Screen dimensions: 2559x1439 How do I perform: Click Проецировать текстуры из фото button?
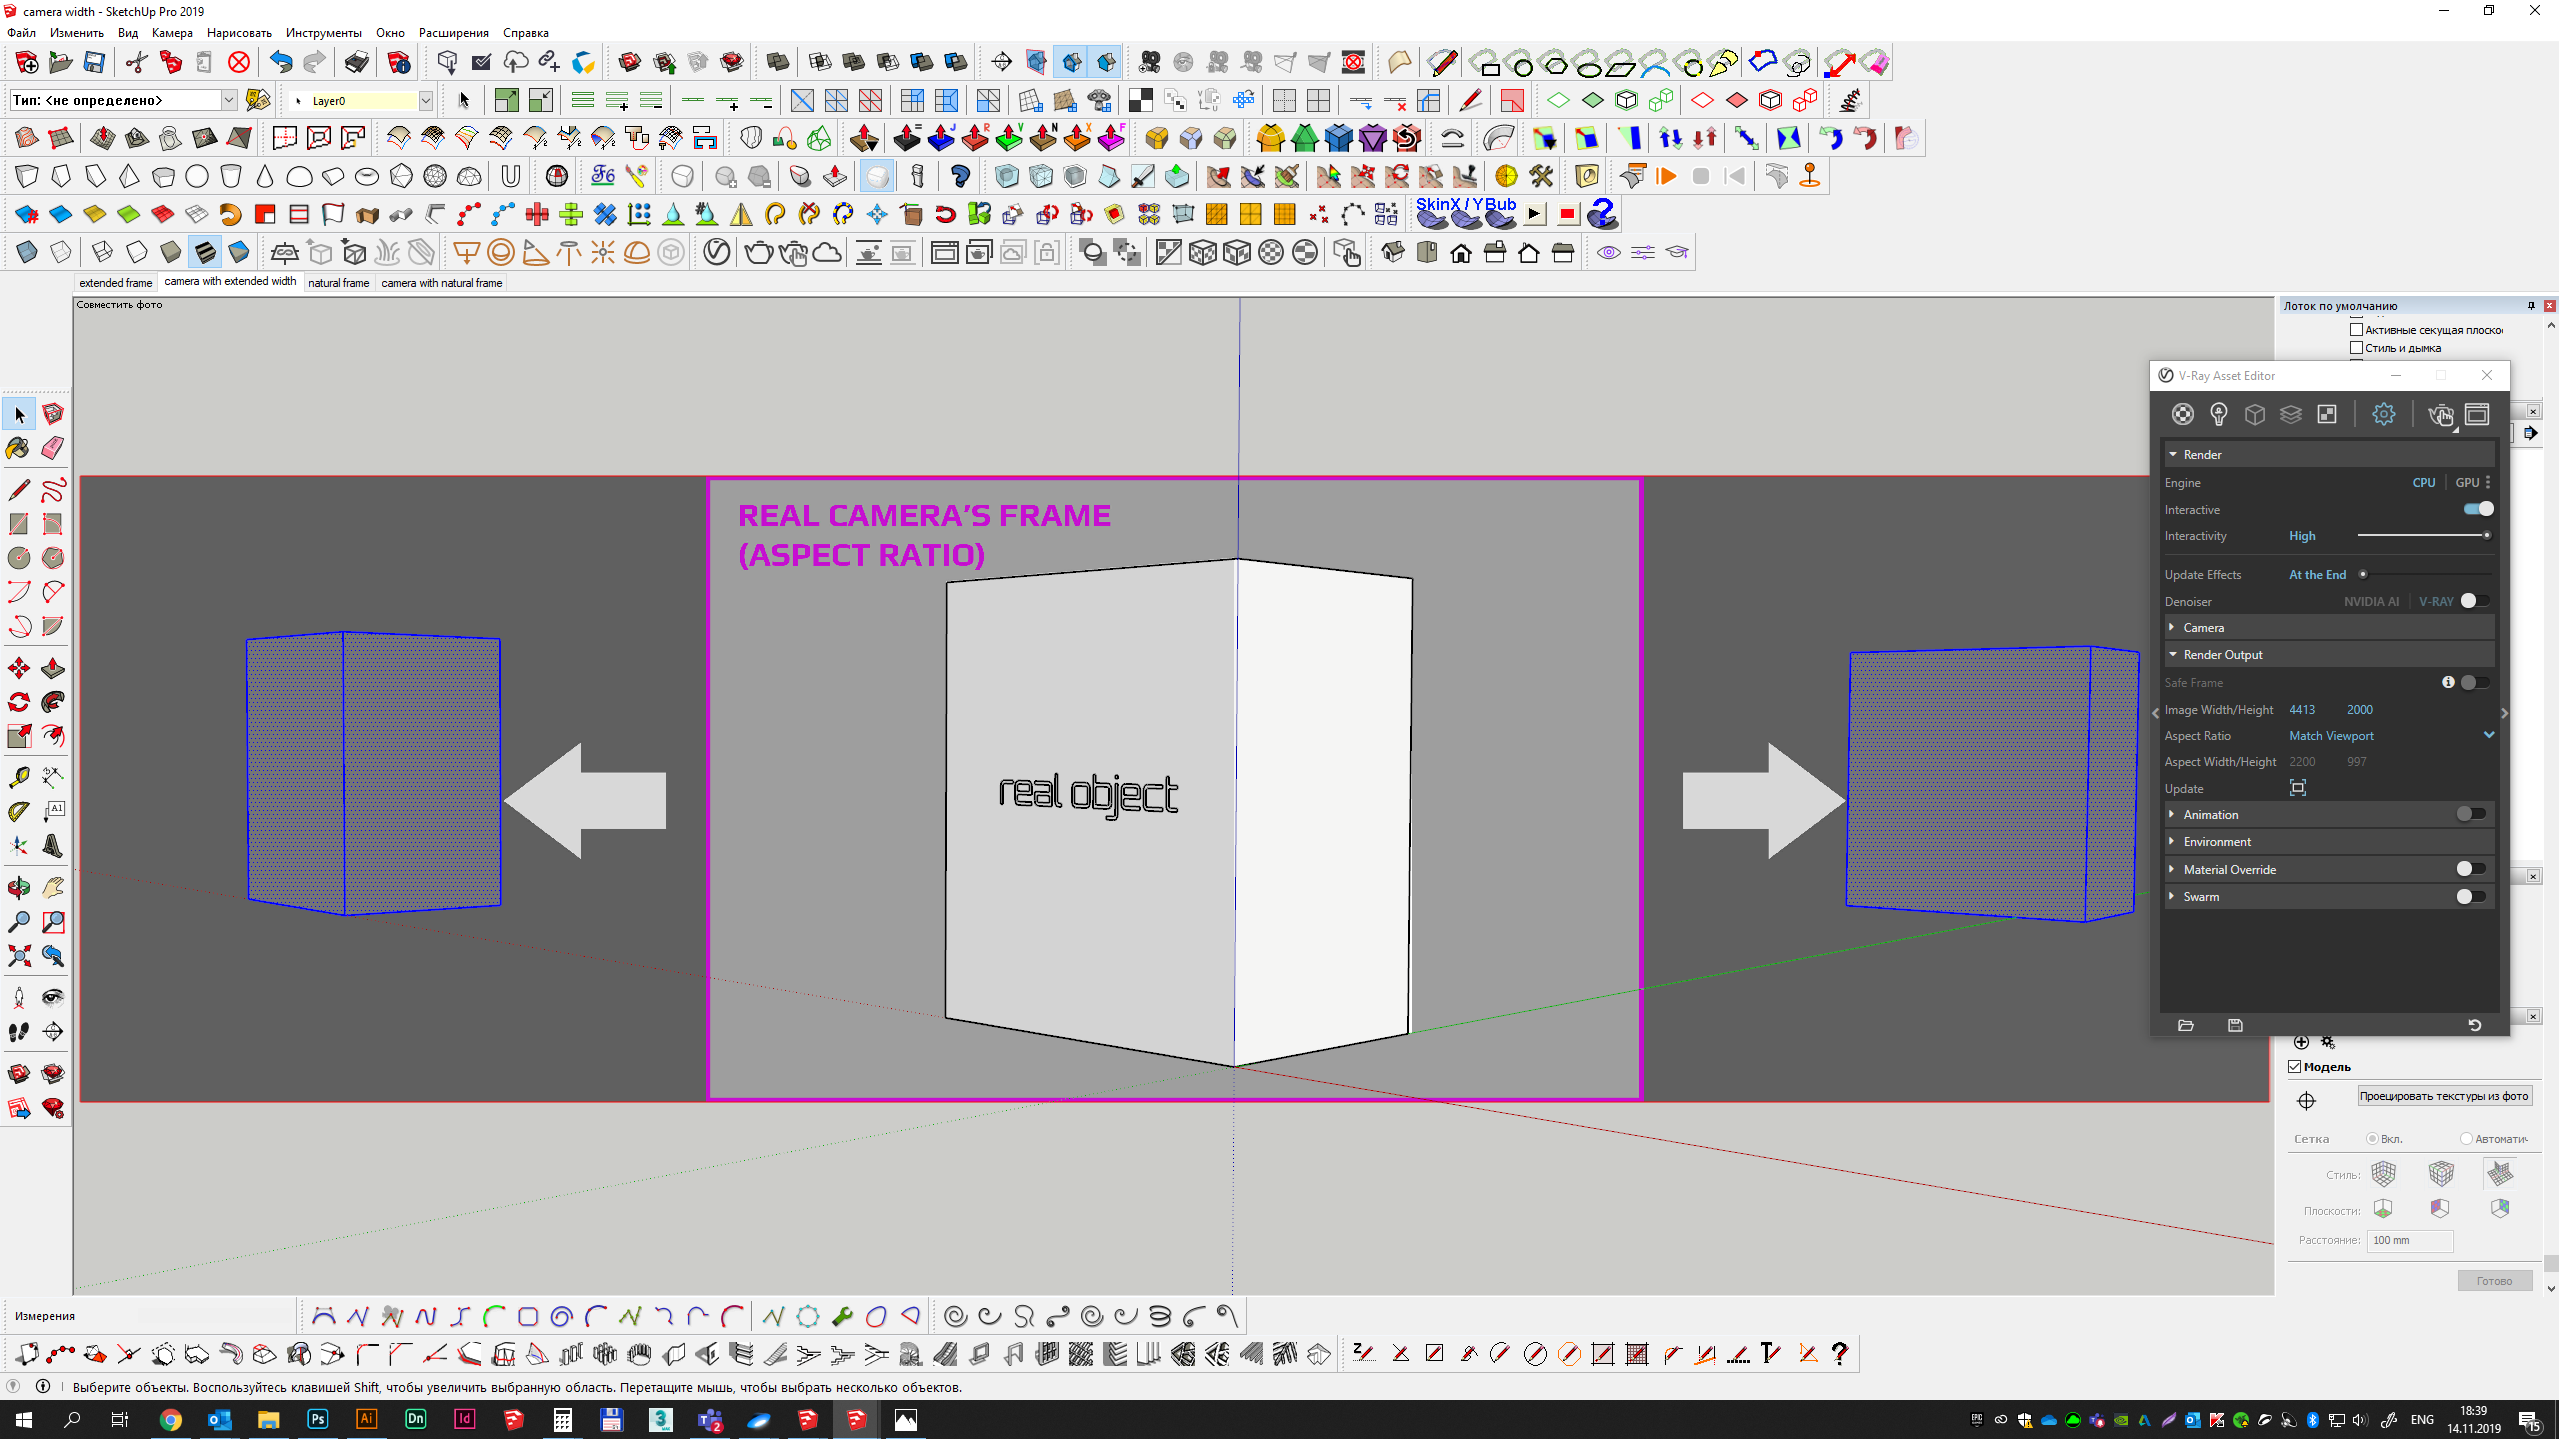(2443, 1096)
